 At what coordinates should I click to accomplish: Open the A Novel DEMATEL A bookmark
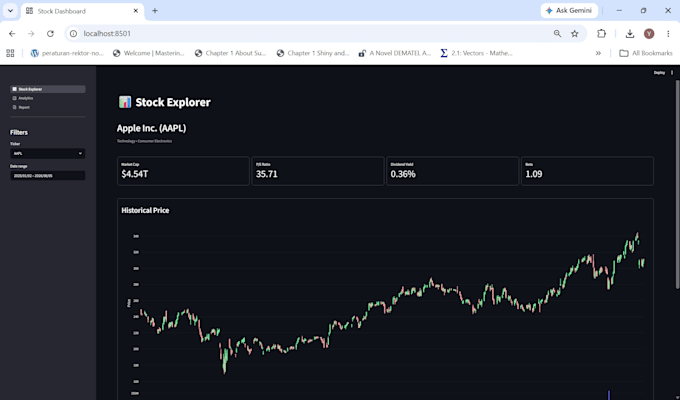pos(395,53)
